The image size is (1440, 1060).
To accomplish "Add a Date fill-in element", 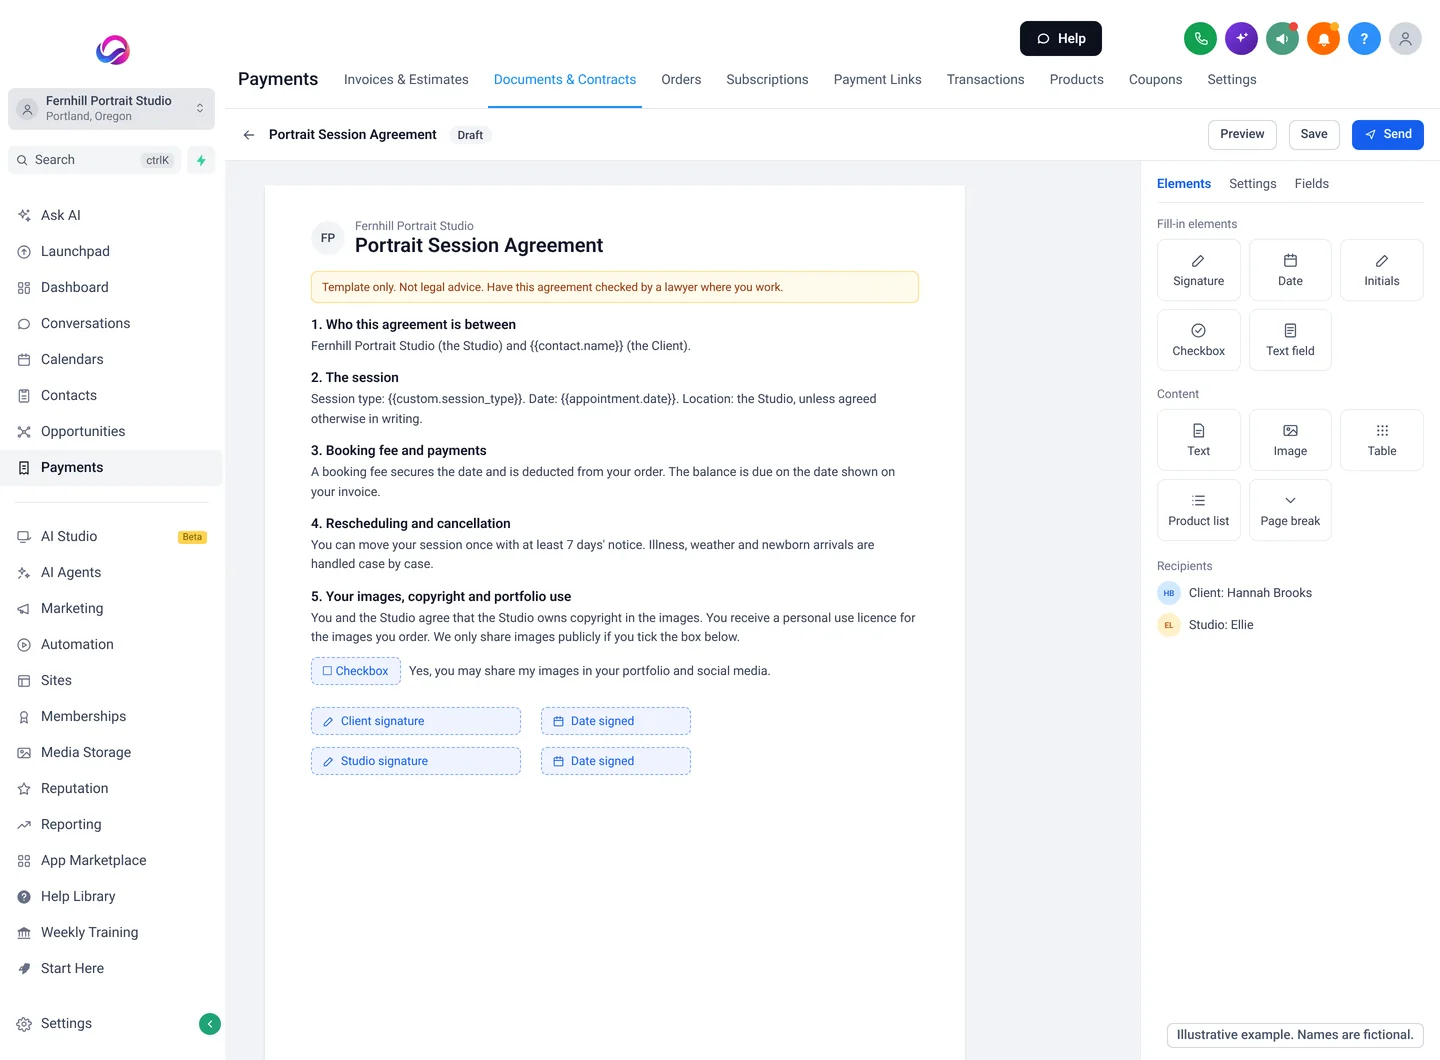I will click(1290, 270).
